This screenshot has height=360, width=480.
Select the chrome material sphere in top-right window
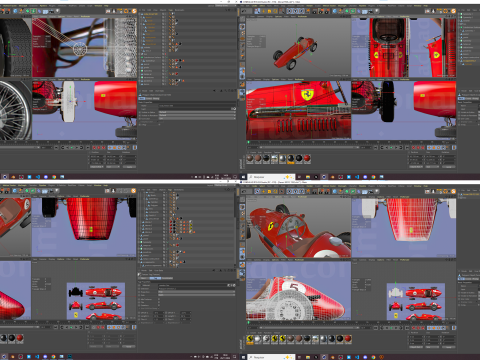coord(282,158)
